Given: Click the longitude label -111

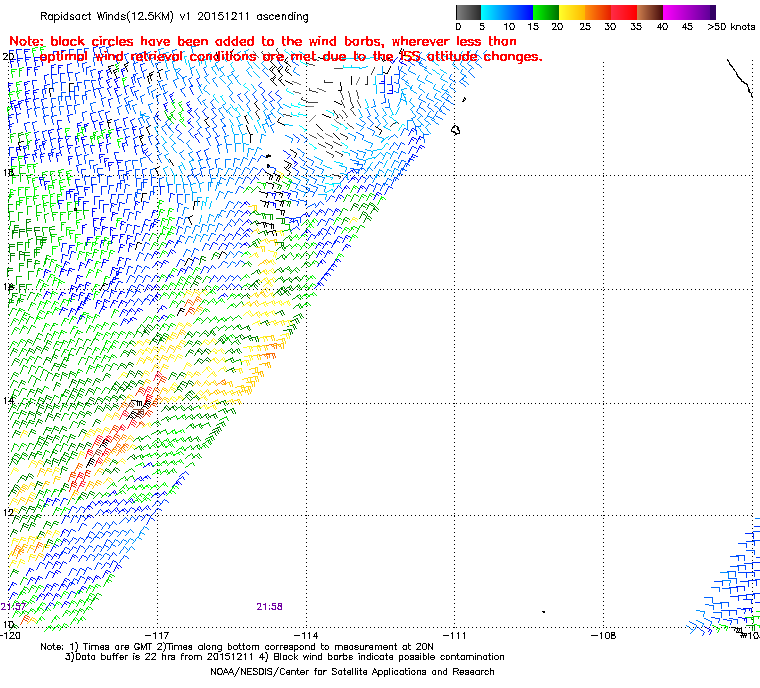Looking at the screenshot, I should [455, 635].
